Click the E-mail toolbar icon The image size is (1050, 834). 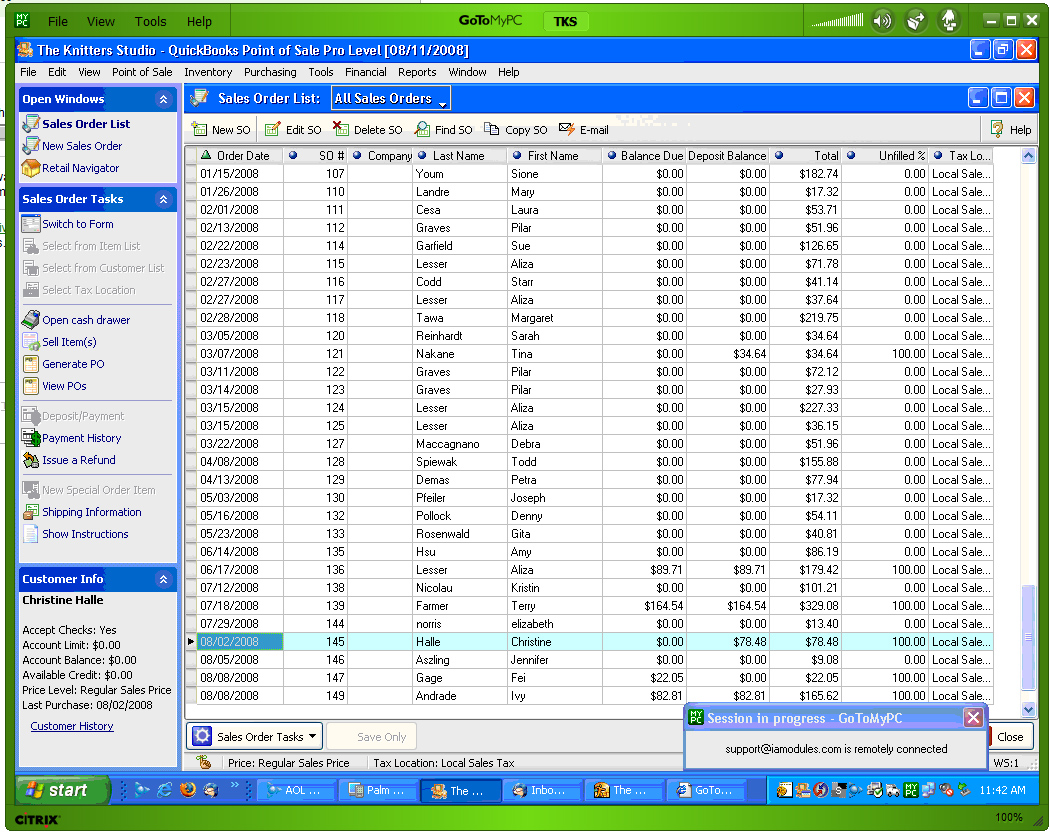[567, 129]
